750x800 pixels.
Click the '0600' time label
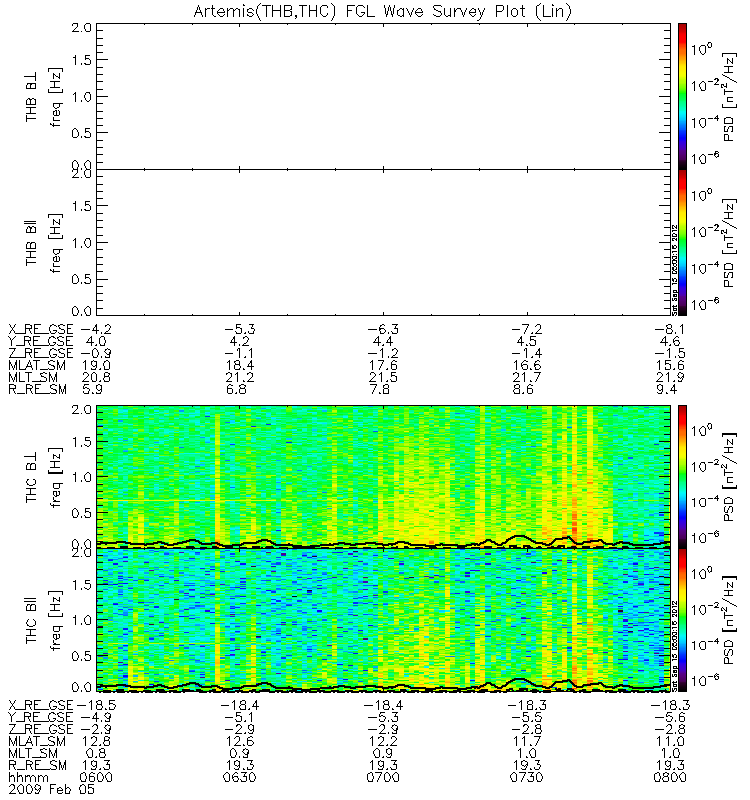pos(96,778)
